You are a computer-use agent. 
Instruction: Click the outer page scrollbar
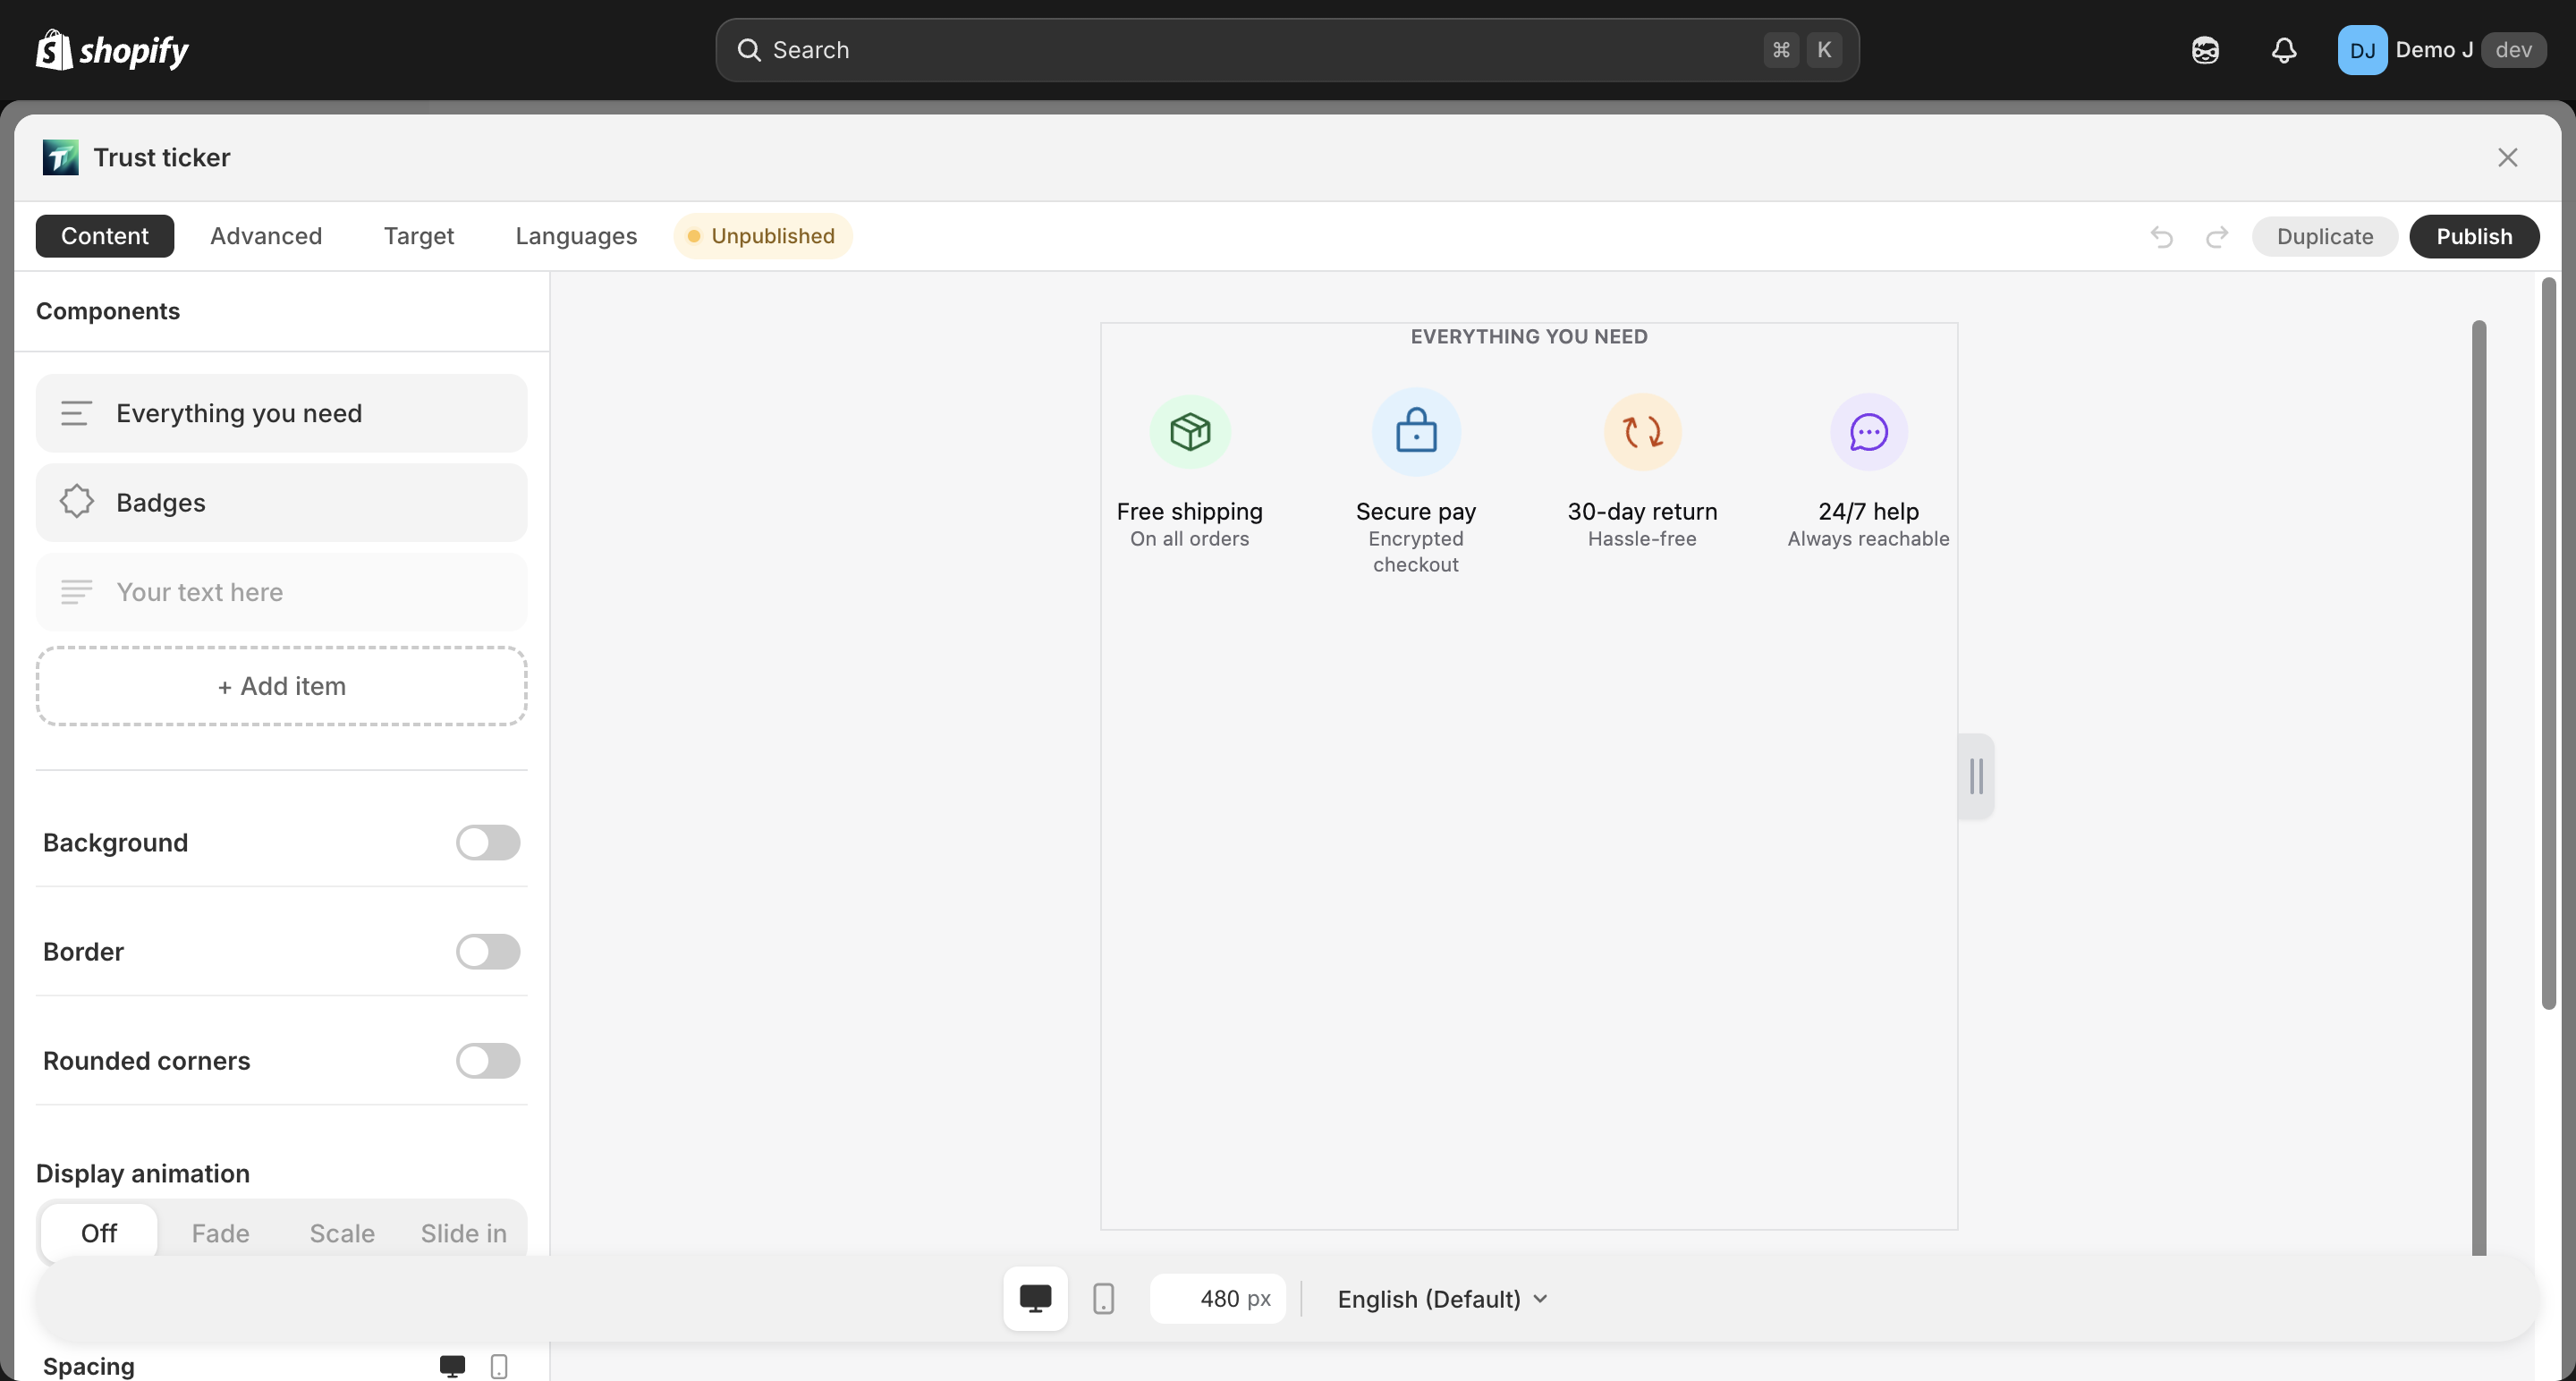tap(2549, 643)
